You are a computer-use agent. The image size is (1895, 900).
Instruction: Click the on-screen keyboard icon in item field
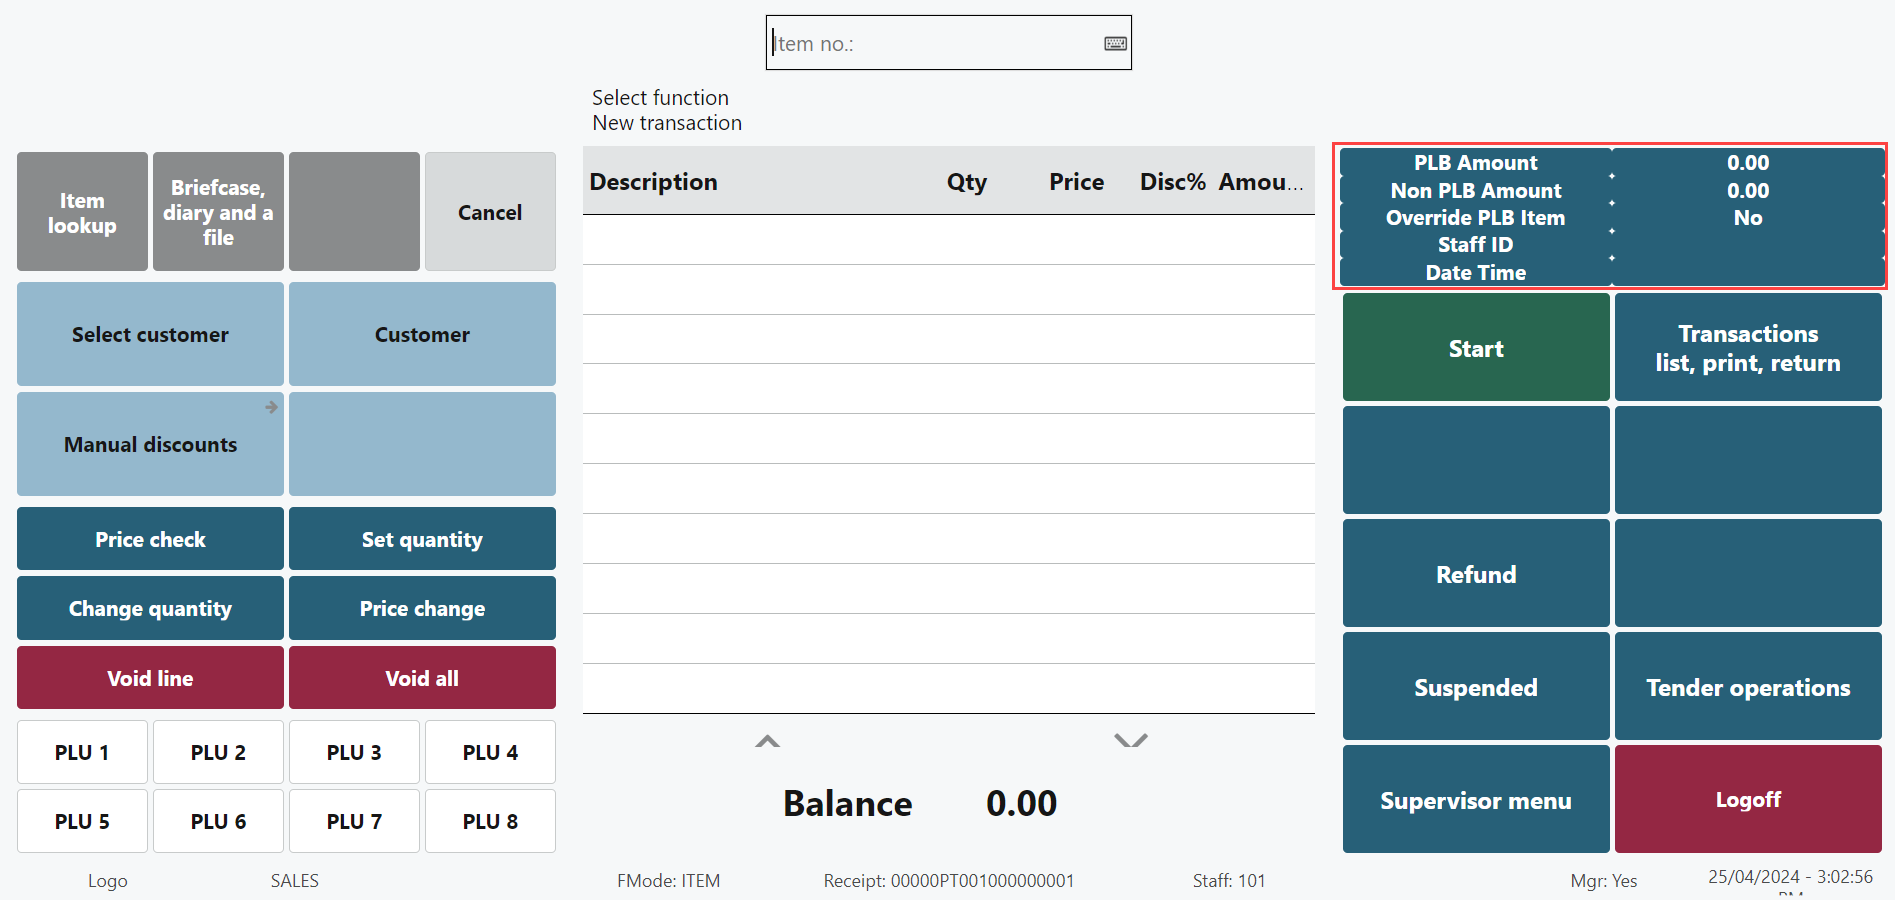tap(1115, 43)
